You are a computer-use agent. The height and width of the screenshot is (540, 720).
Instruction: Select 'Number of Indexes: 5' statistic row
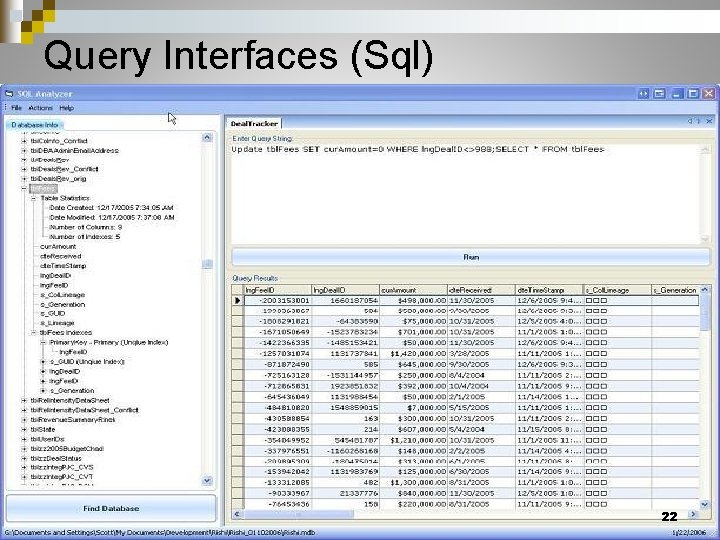tap(84, 237)
